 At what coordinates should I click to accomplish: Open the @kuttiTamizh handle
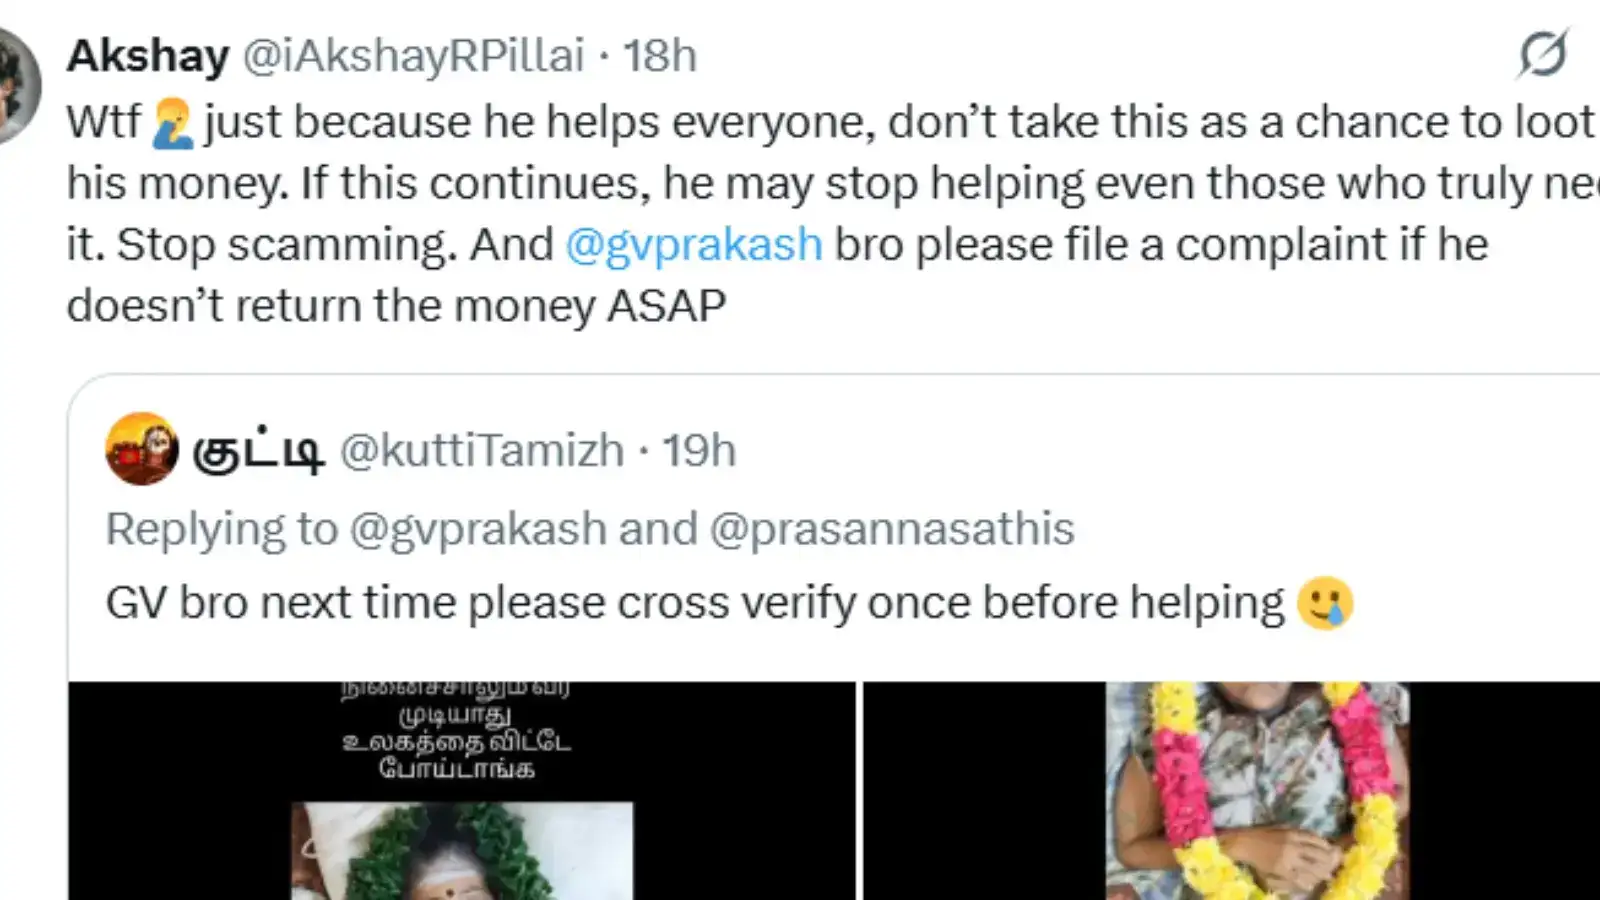point(482,451)
